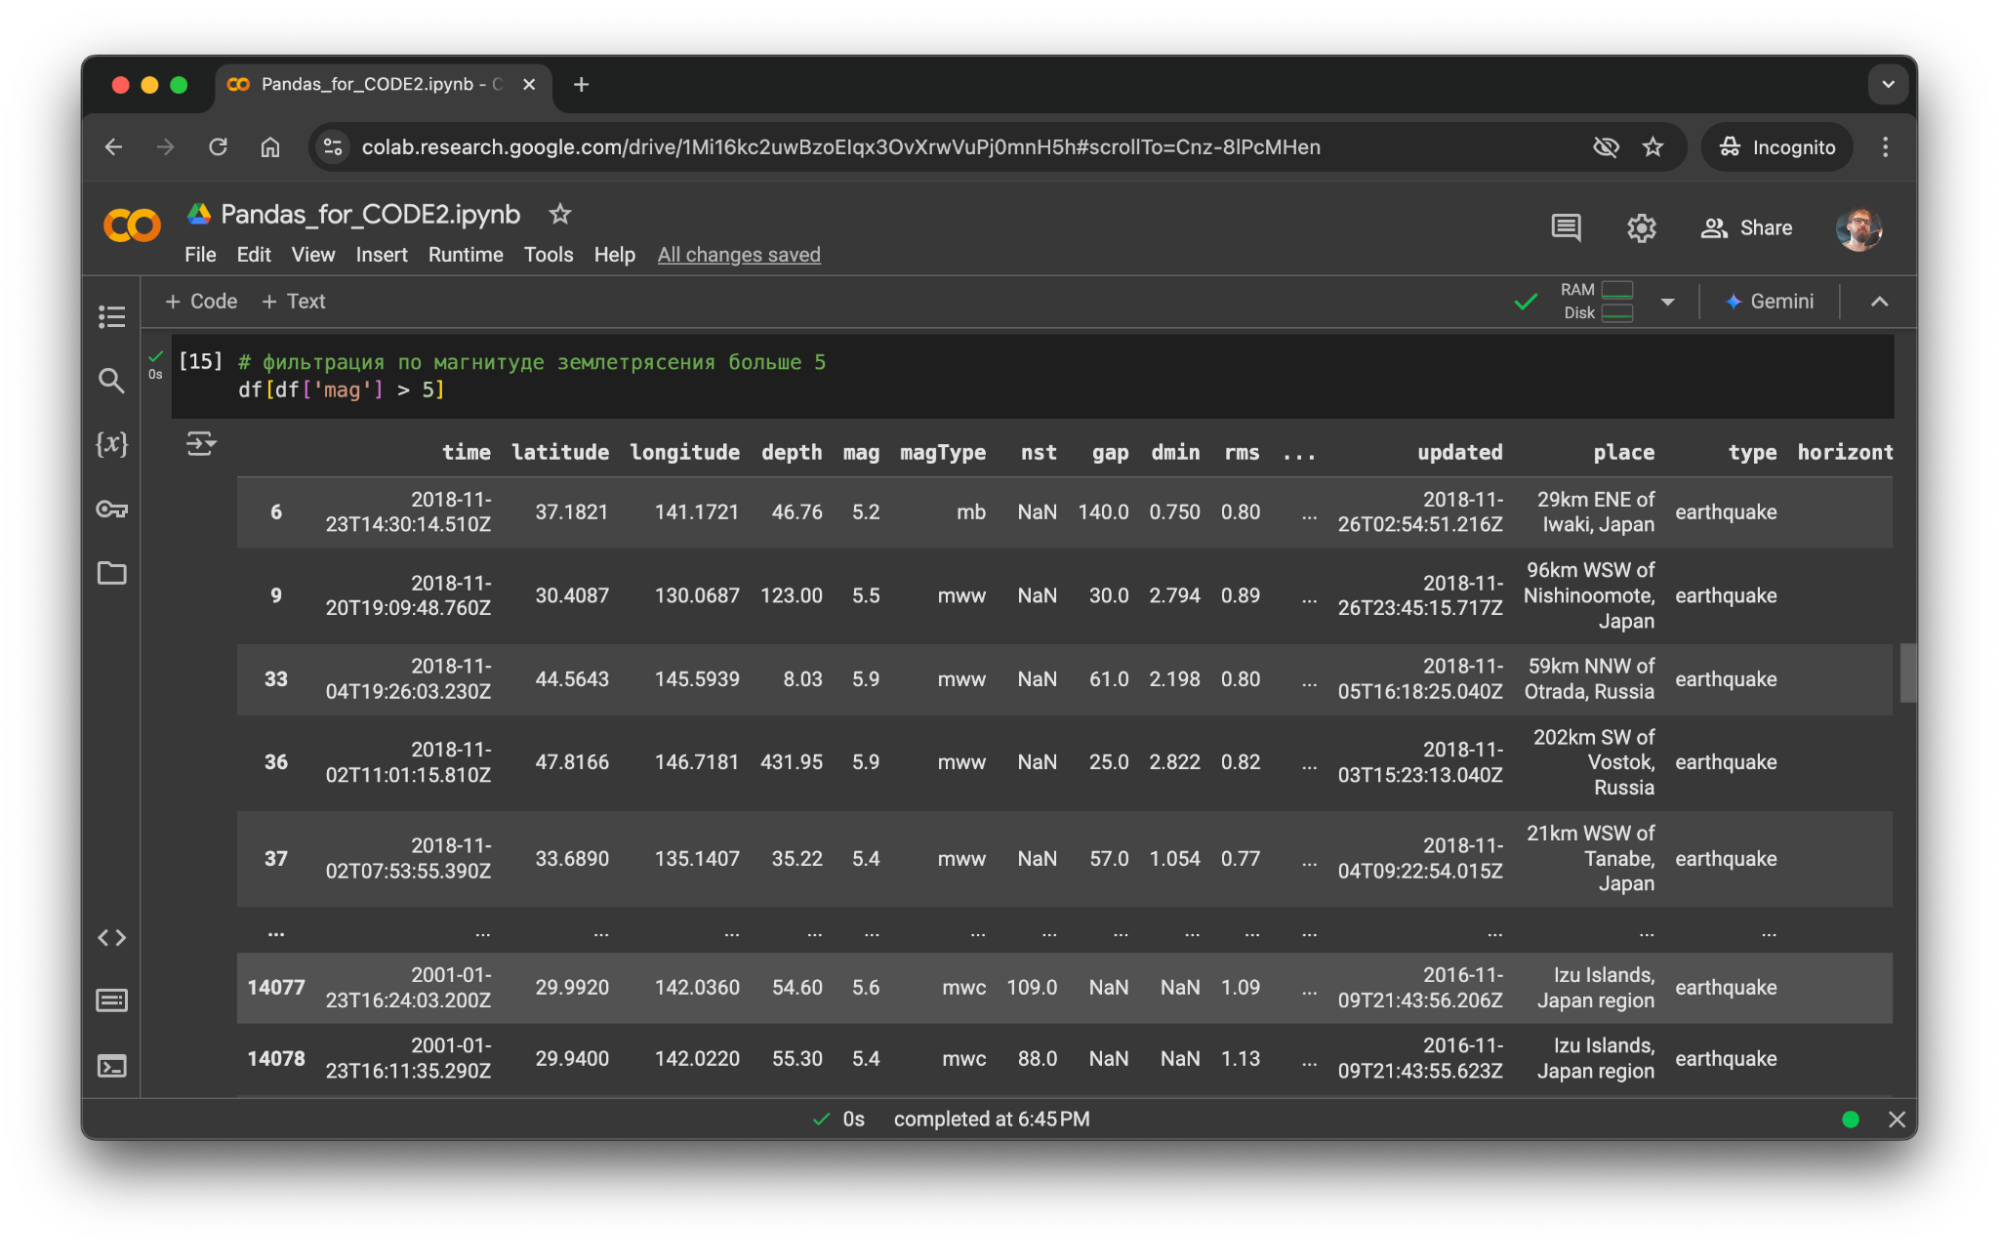Open the Insert menu

(381, 255)
